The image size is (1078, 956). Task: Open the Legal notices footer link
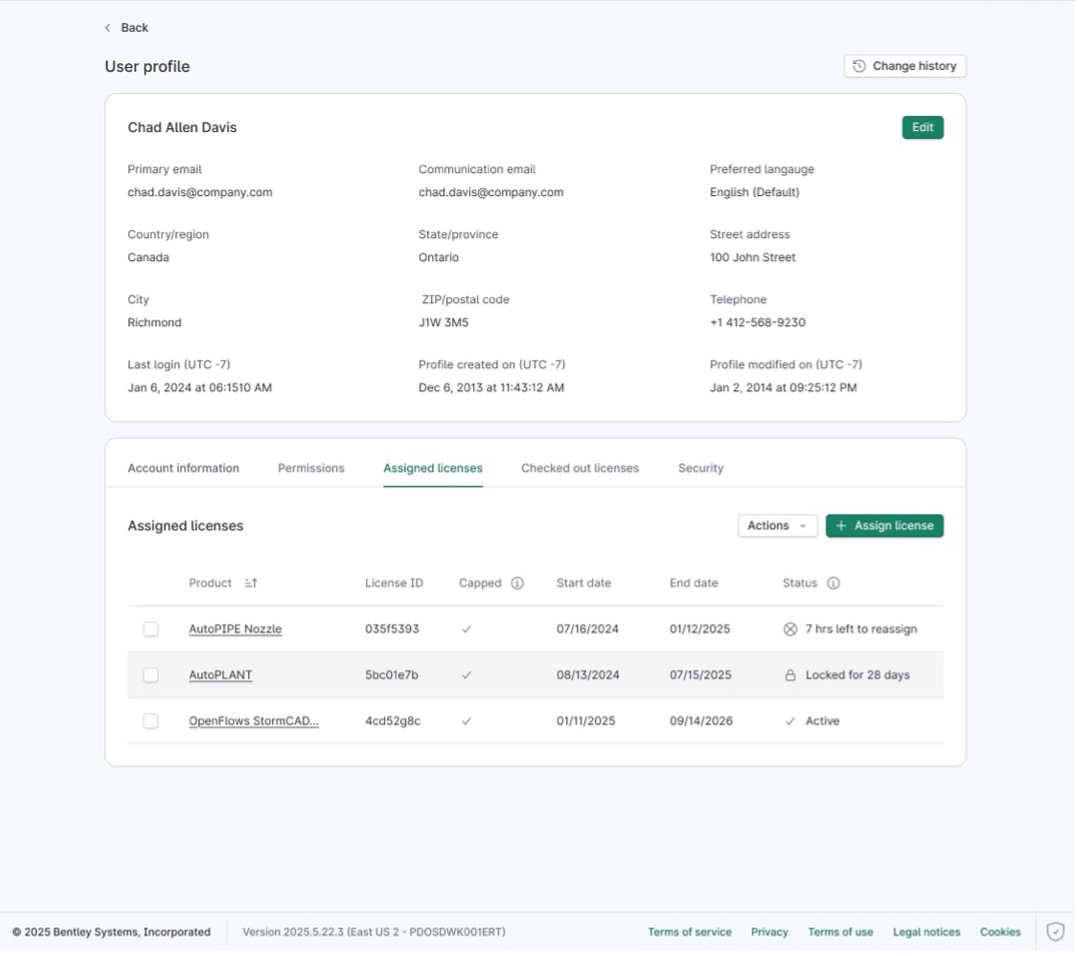(x=926, y=931)
